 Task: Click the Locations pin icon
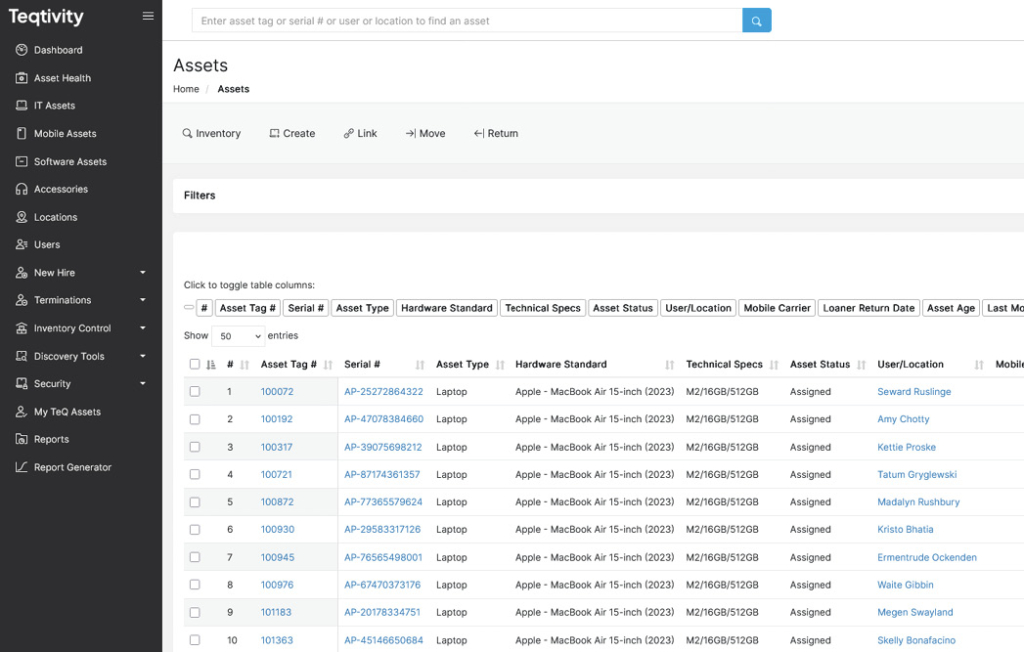pos(22,217)
